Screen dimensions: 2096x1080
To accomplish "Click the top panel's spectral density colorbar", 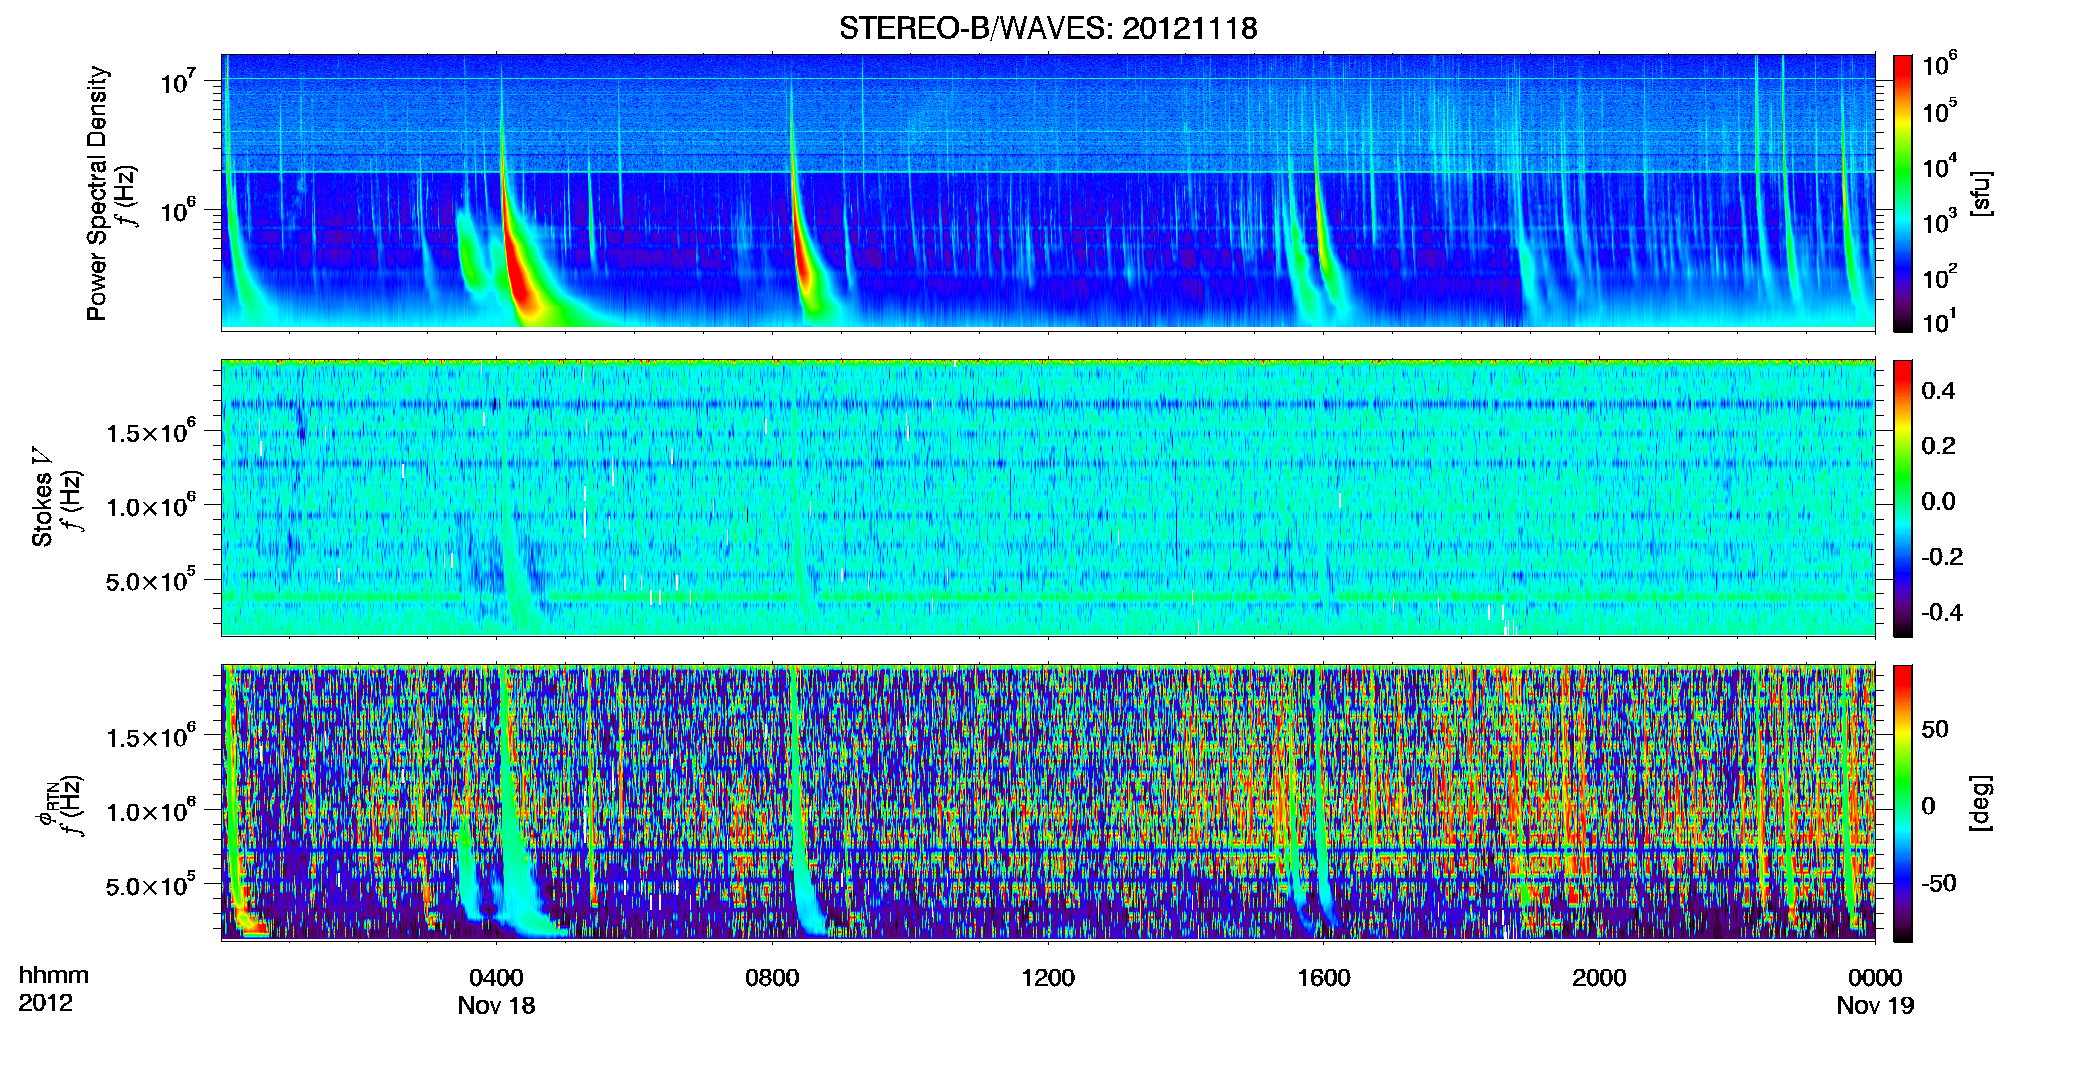I will pyautogui.click(x=1903, y=193).
